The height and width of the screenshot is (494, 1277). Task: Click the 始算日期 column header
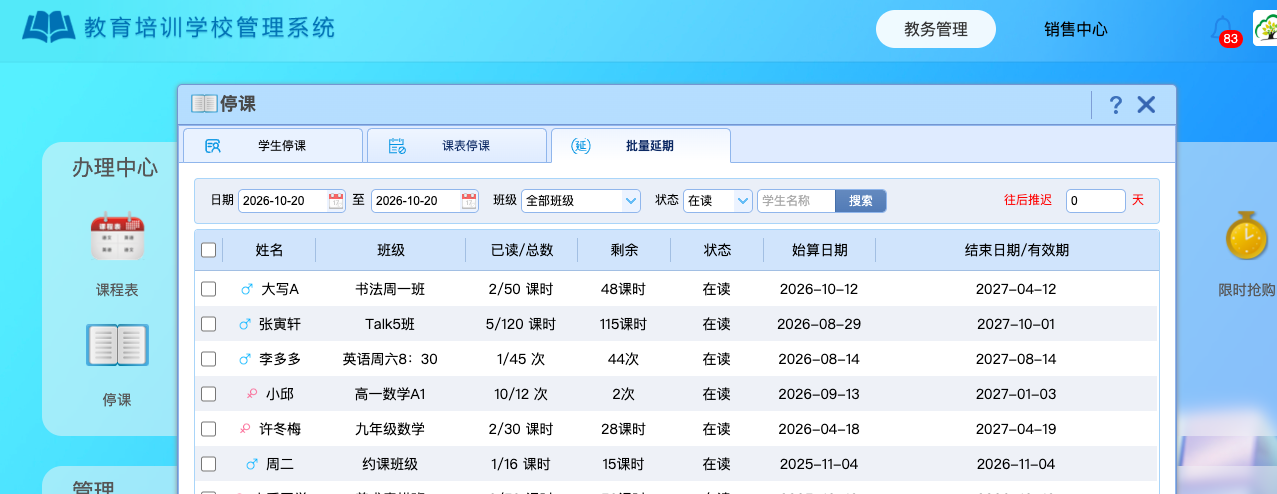pyautogui.click(x=819, y=250)
